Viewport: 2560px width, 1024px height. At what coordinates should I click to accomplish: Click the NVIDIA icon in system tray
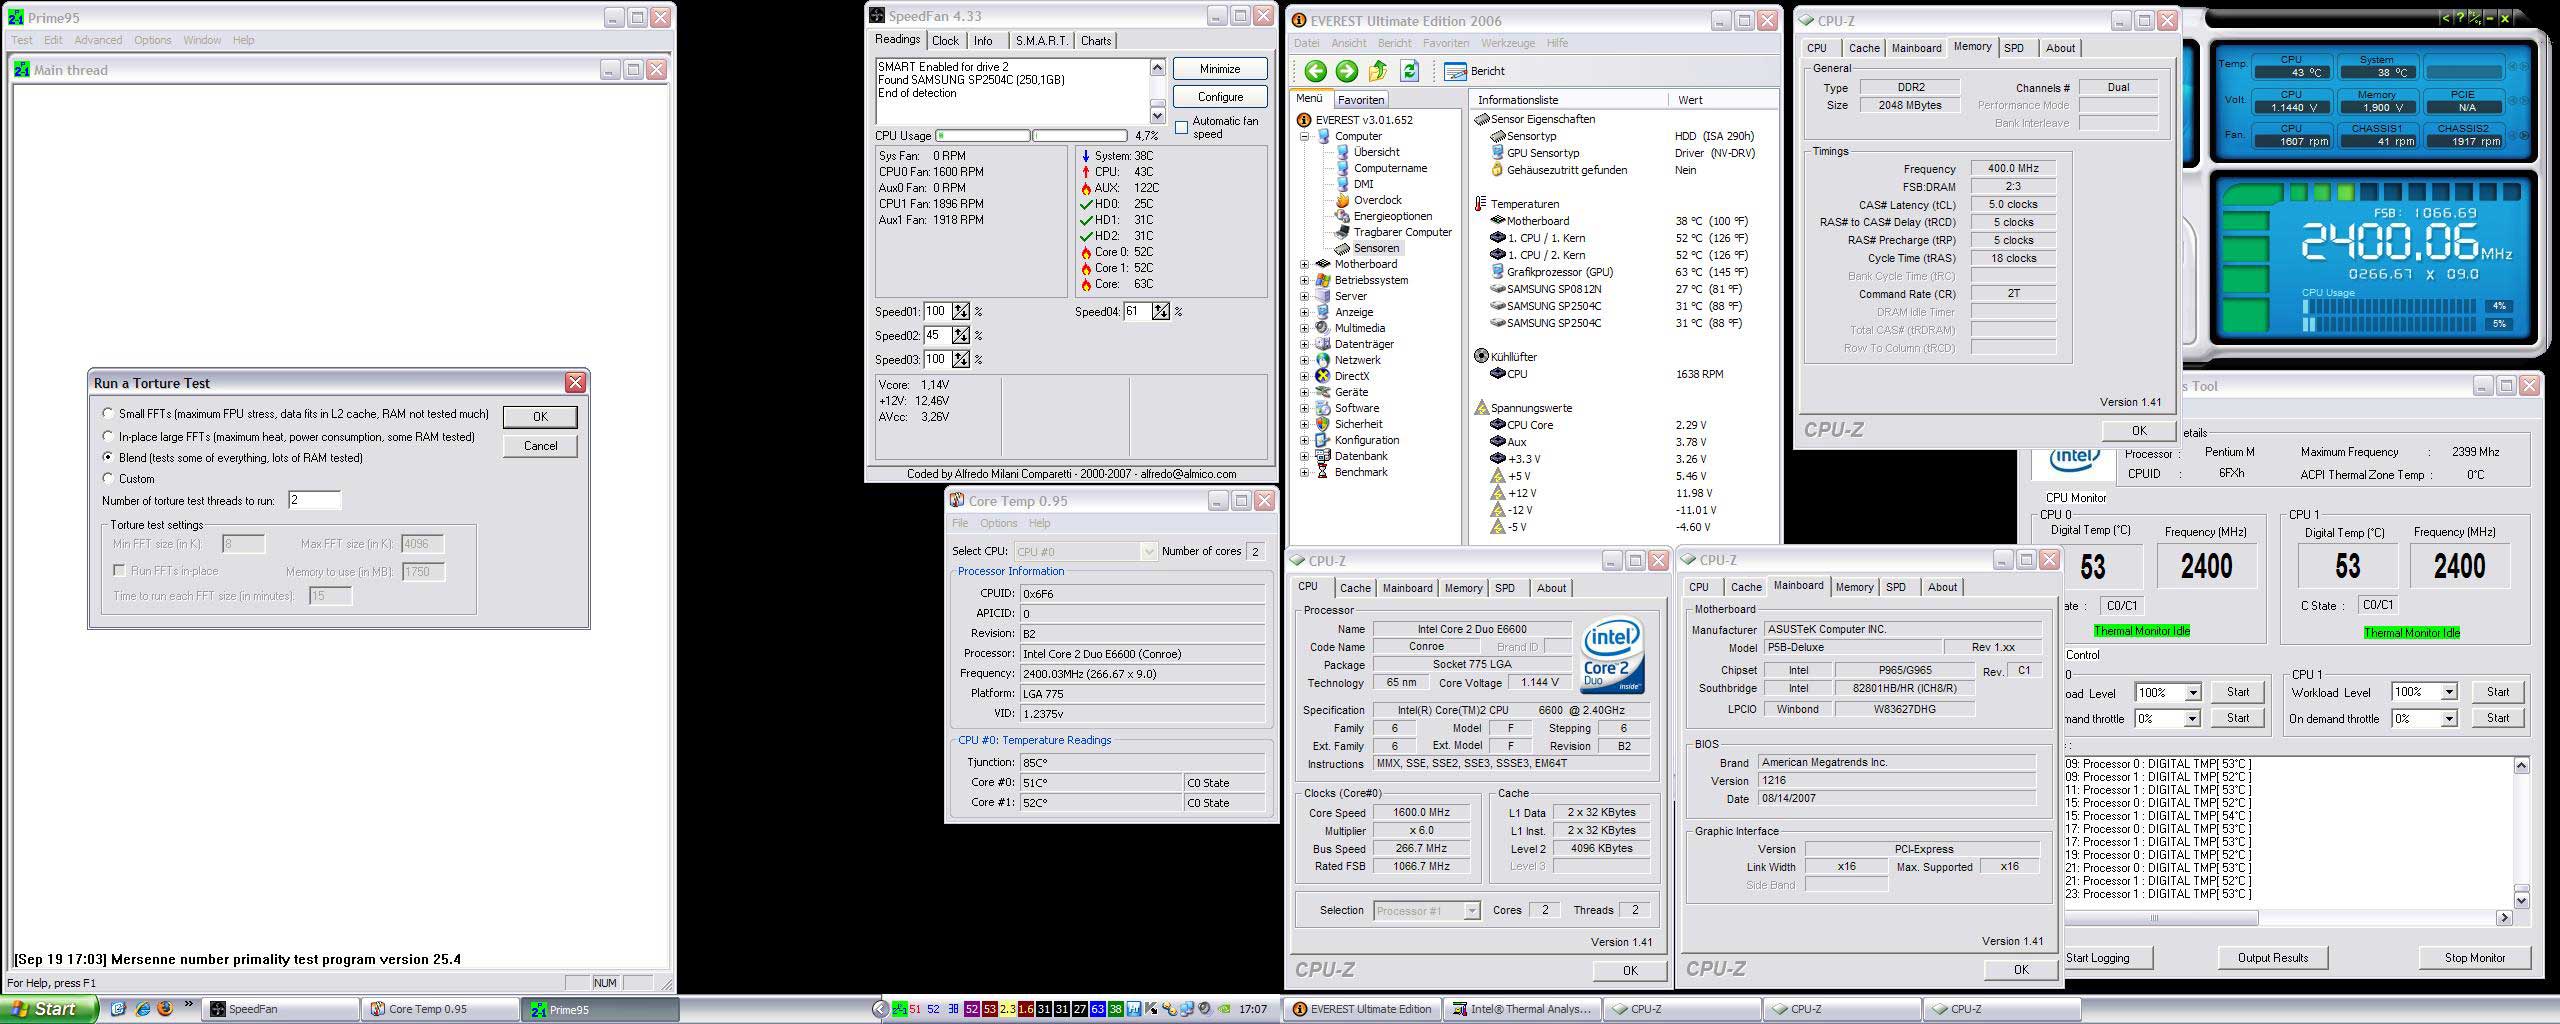pos(1223,1009)
